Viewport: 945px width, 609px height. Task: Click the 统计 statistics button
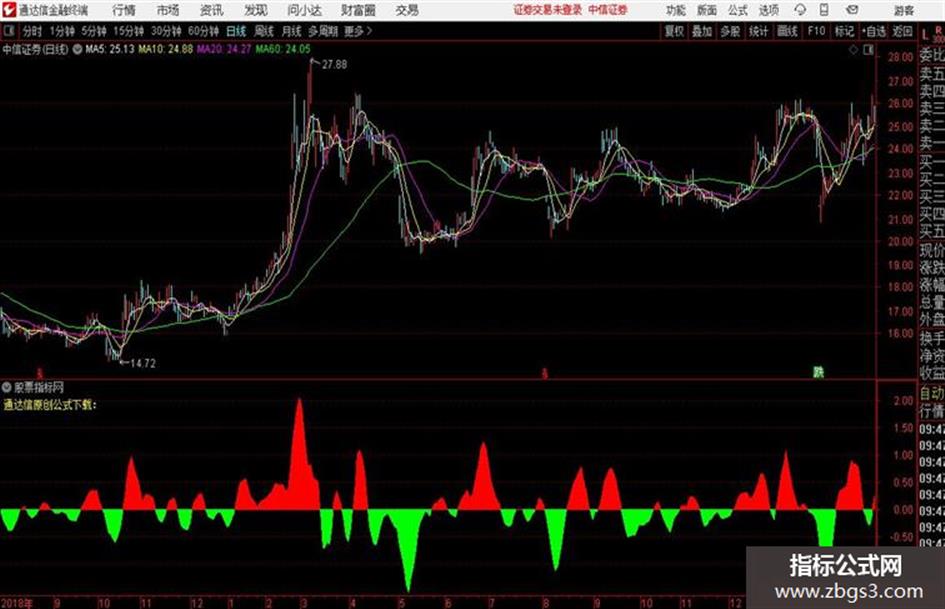[759, 31]
